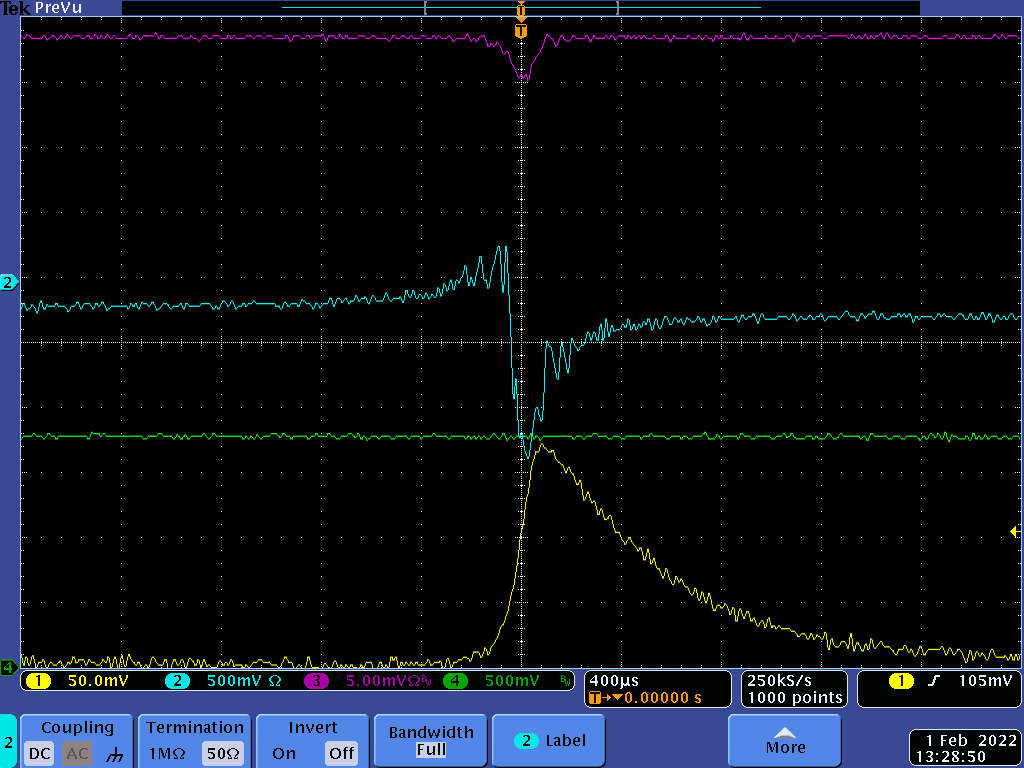
Task: Click the channel 2 ground reference marker
Action: (8, 283)
